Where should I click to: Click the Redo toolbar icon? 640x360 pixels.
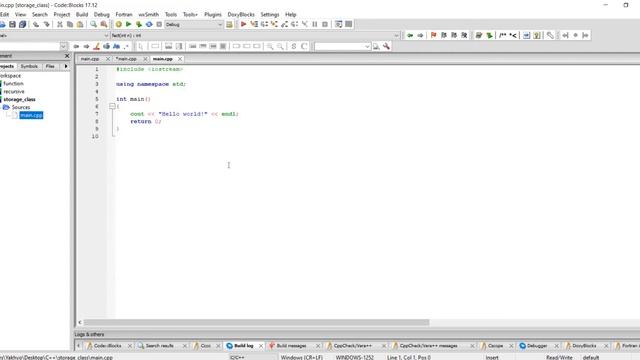(47, 24)
